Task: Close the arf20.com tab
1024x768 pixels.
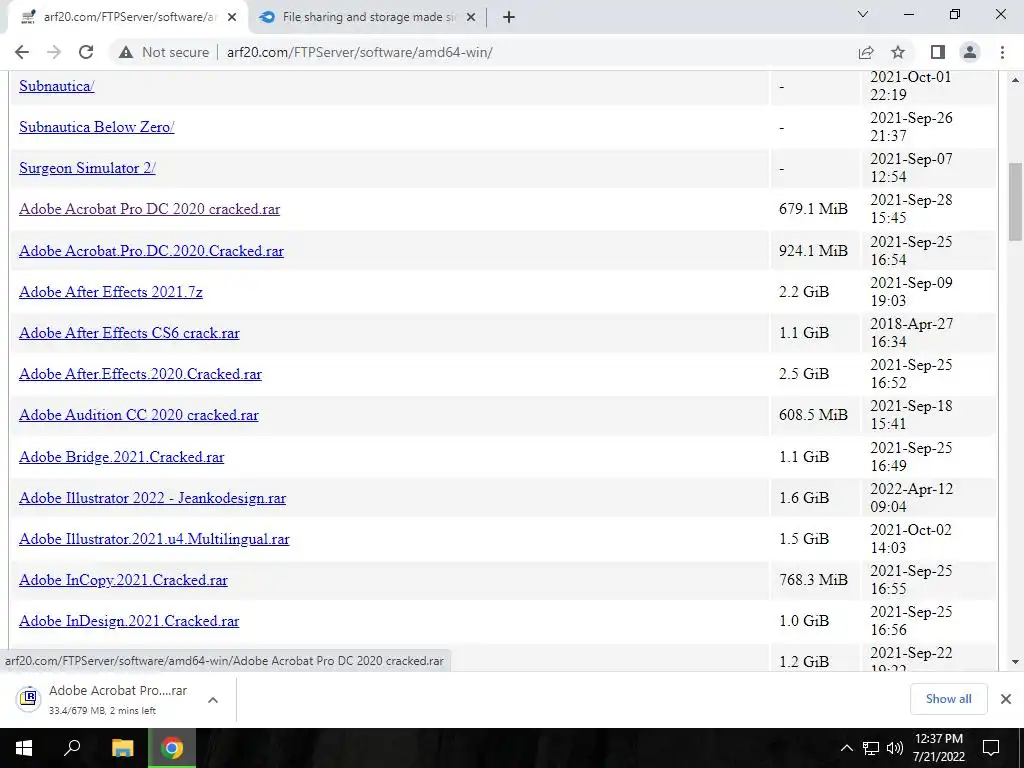Action: click(232, 17)
